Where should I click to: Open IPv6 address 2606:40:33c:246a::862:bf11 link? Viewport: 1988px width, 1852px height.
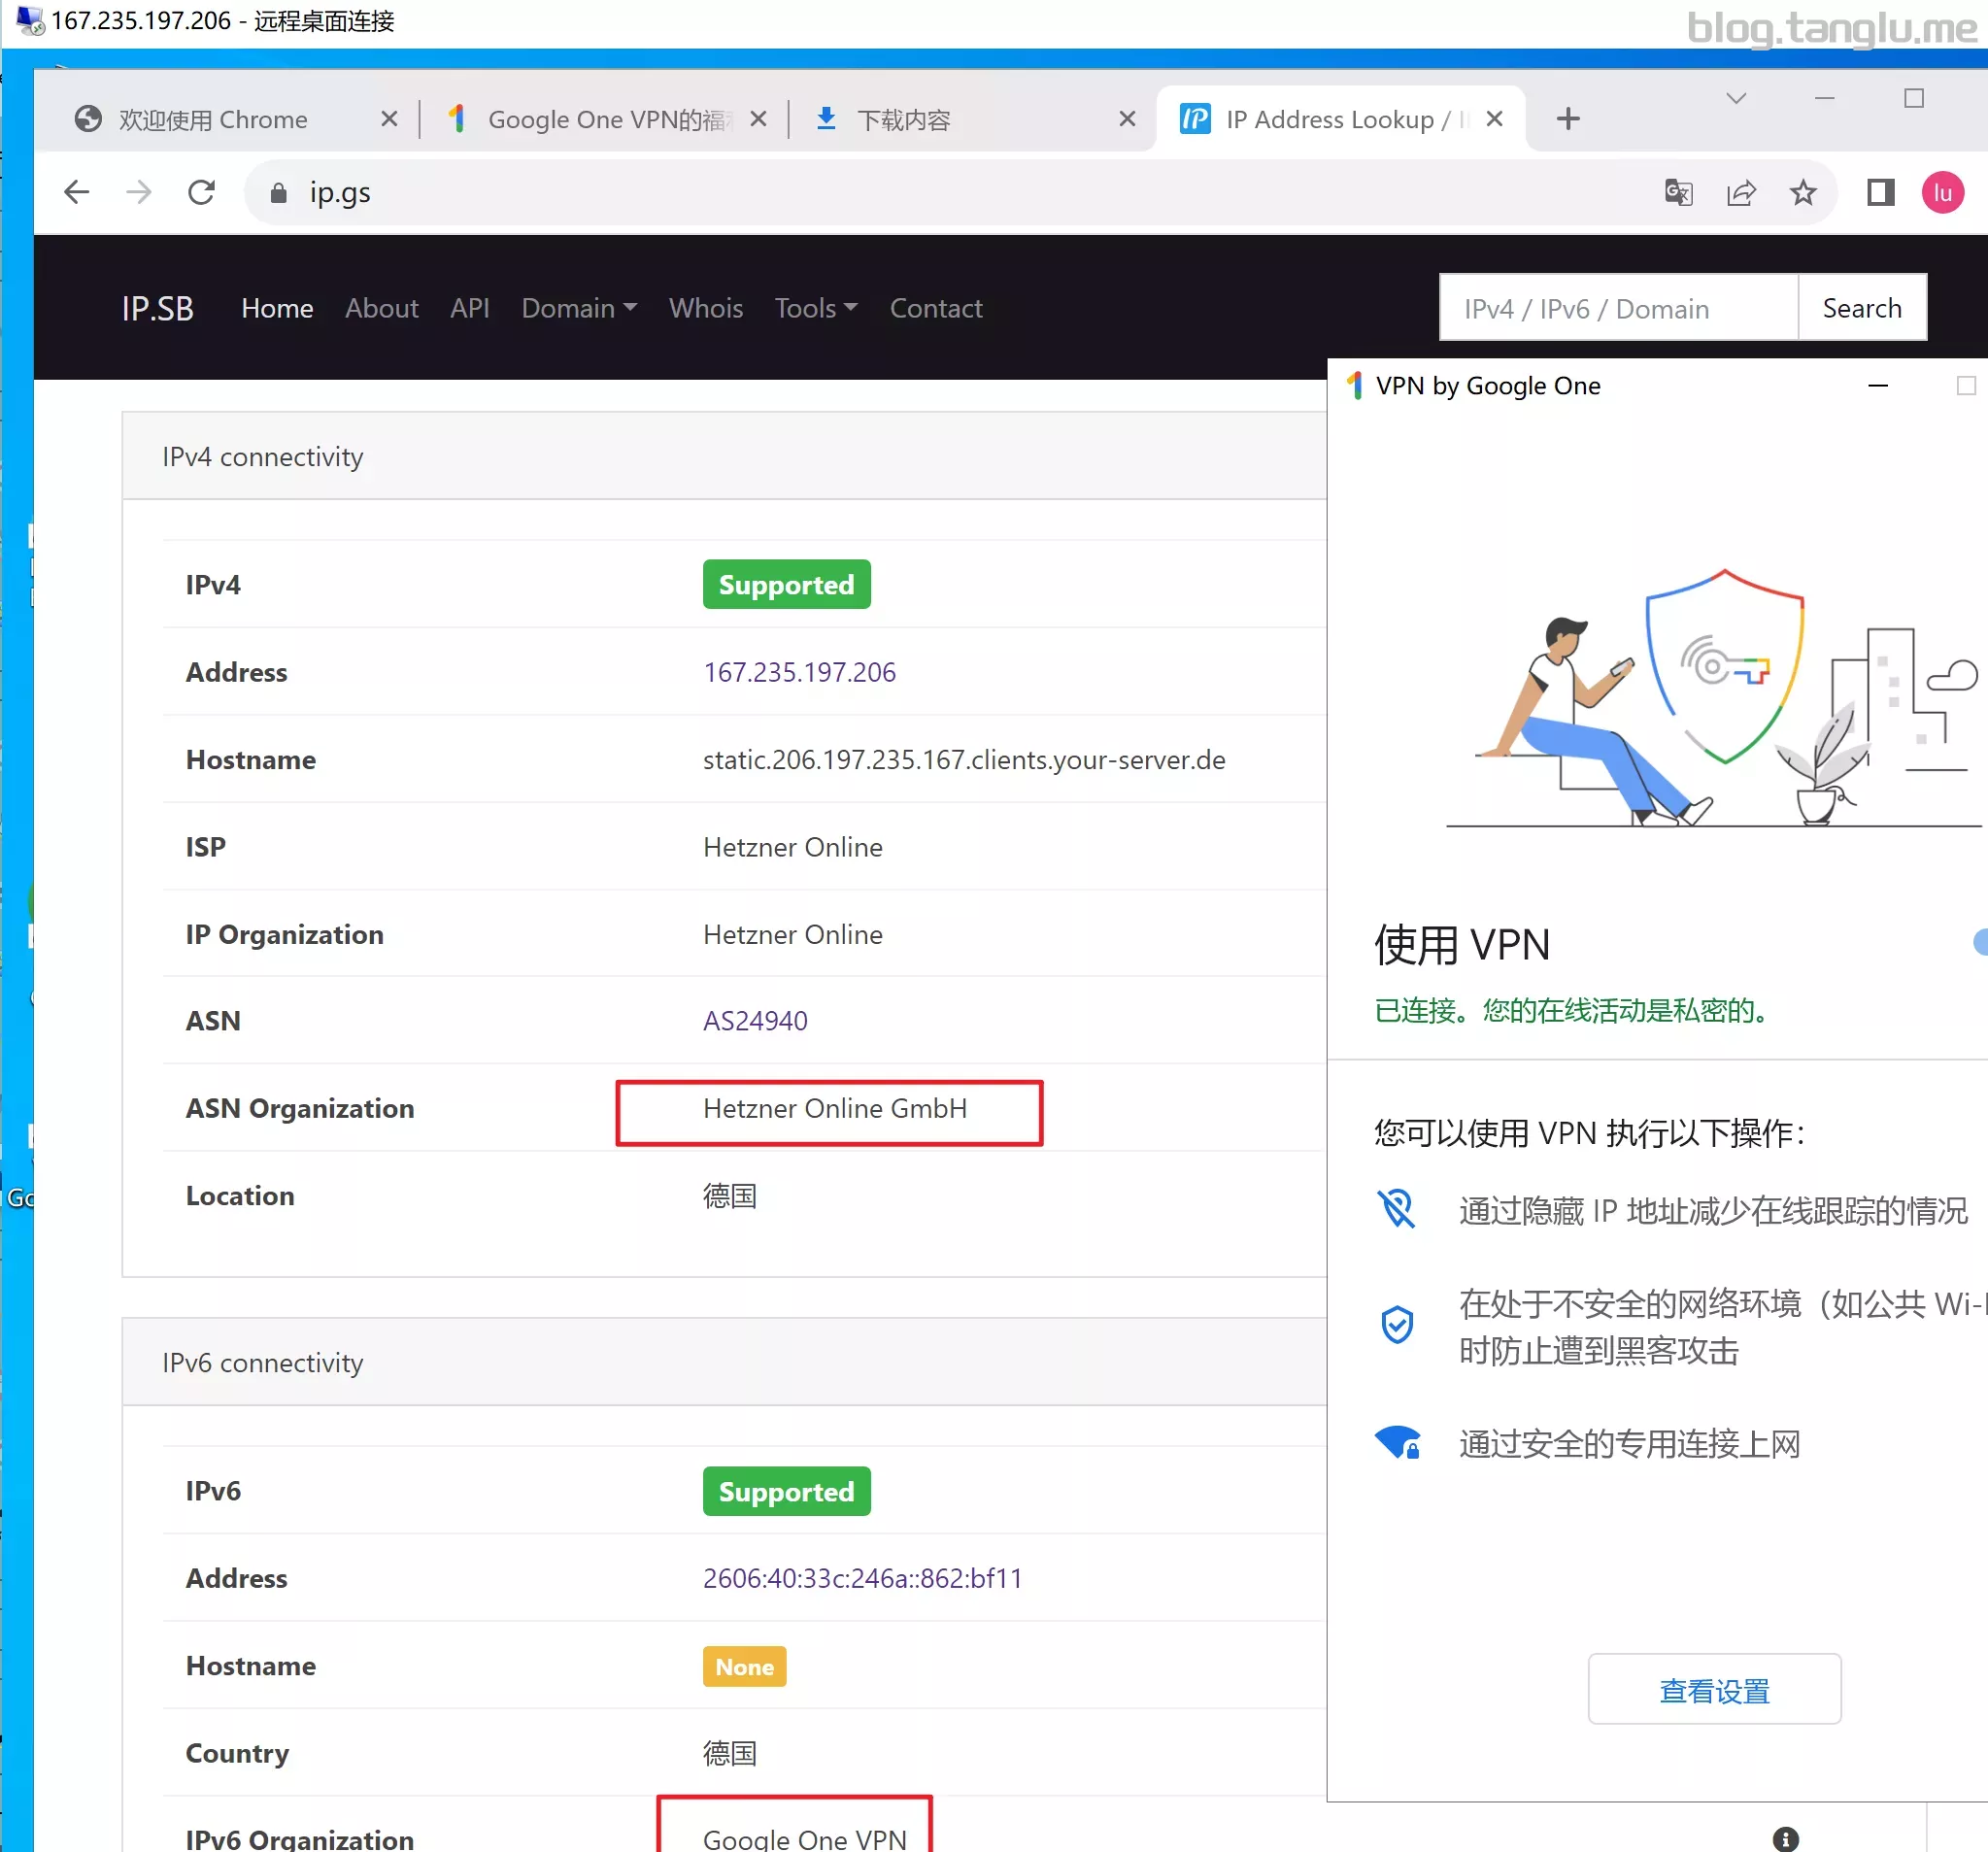point(862,1577)
